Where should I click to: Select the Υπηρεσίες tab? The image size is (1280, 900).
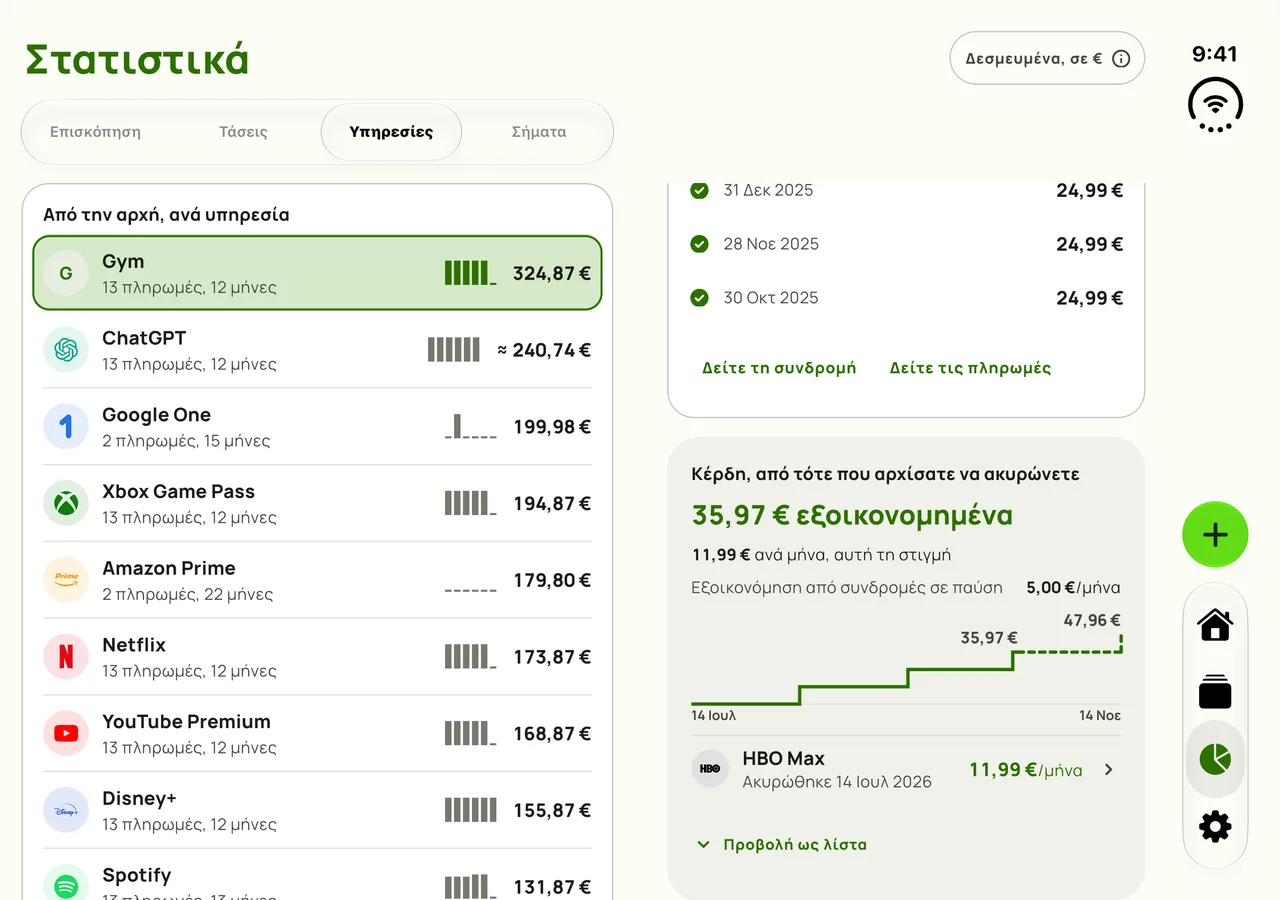391,132
